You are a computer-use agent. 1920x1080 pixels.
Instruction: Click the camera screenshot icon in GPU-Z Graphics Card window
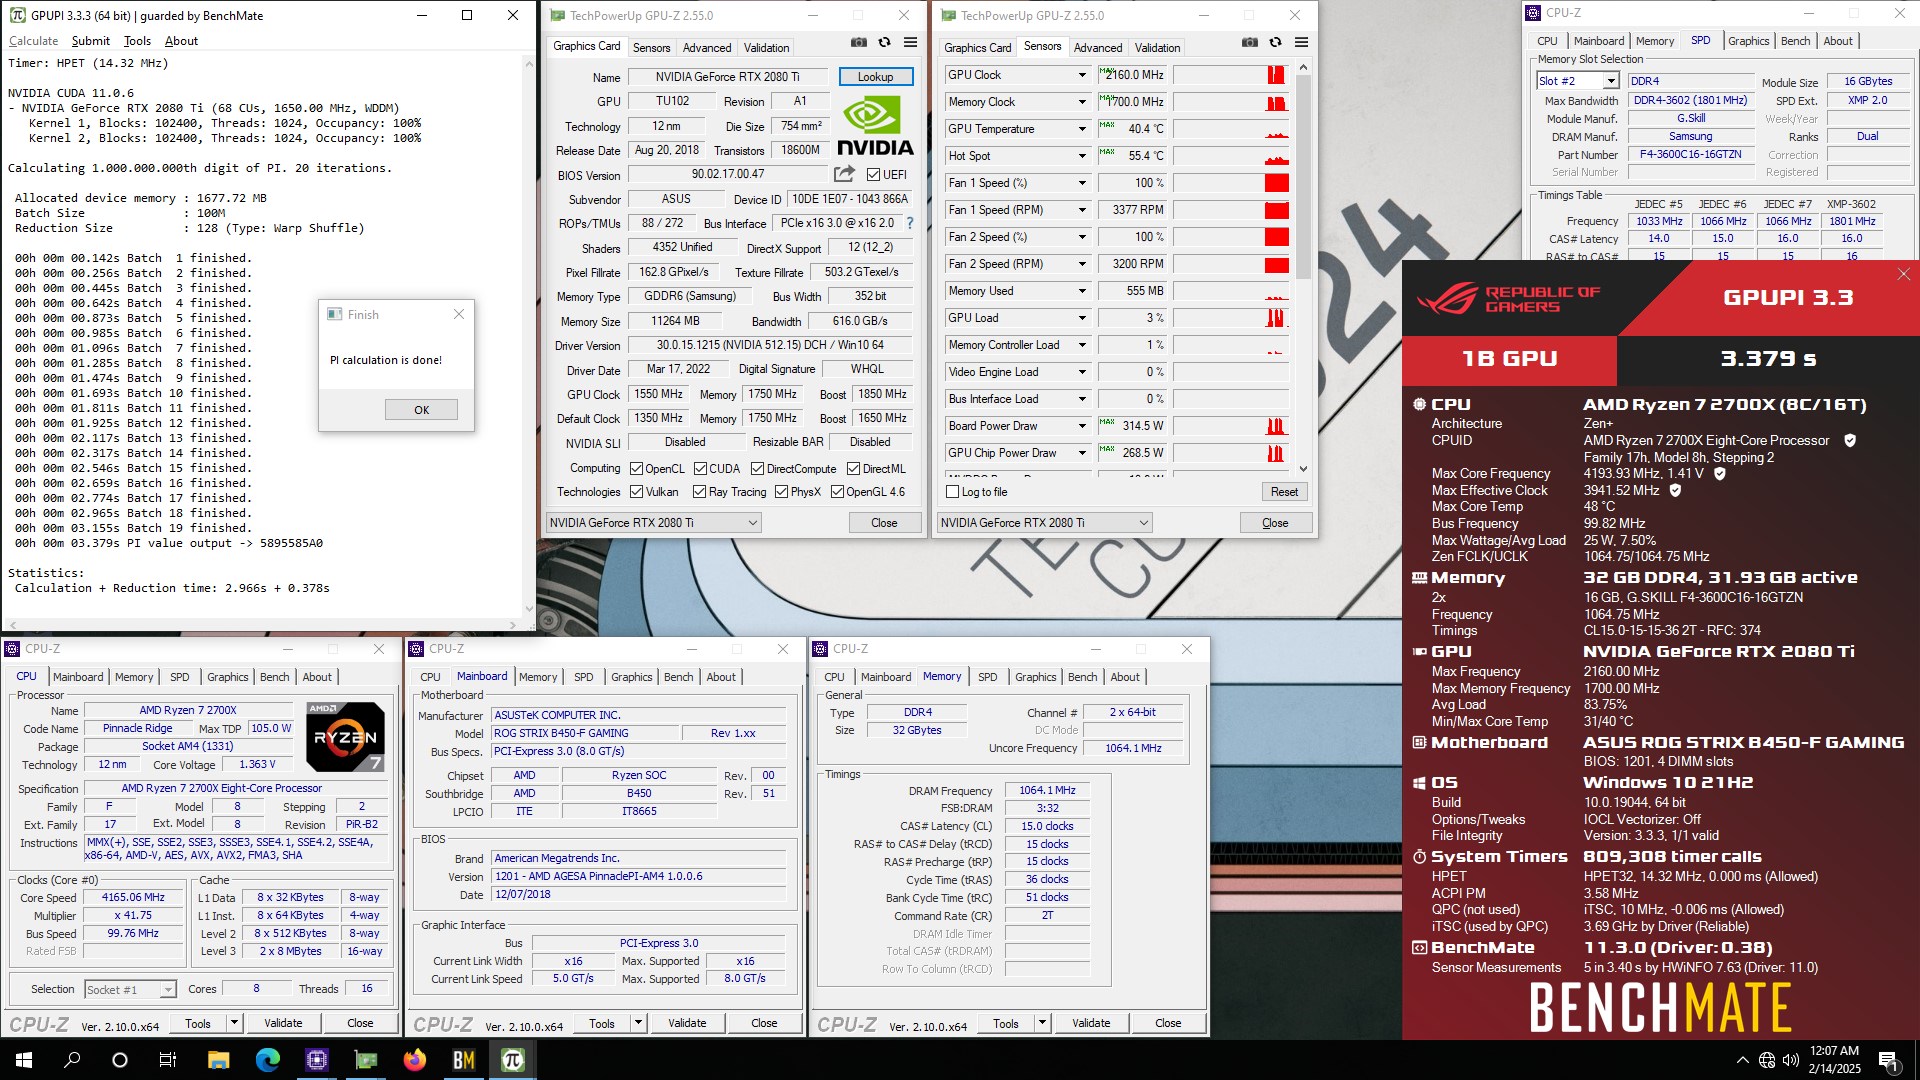pos(859,43)
